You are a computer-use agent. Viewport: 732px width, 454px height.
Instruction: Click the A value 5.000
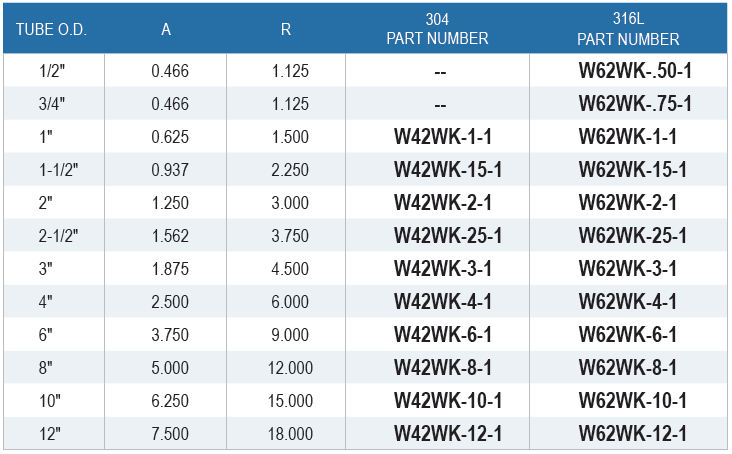tap(170, 368)
